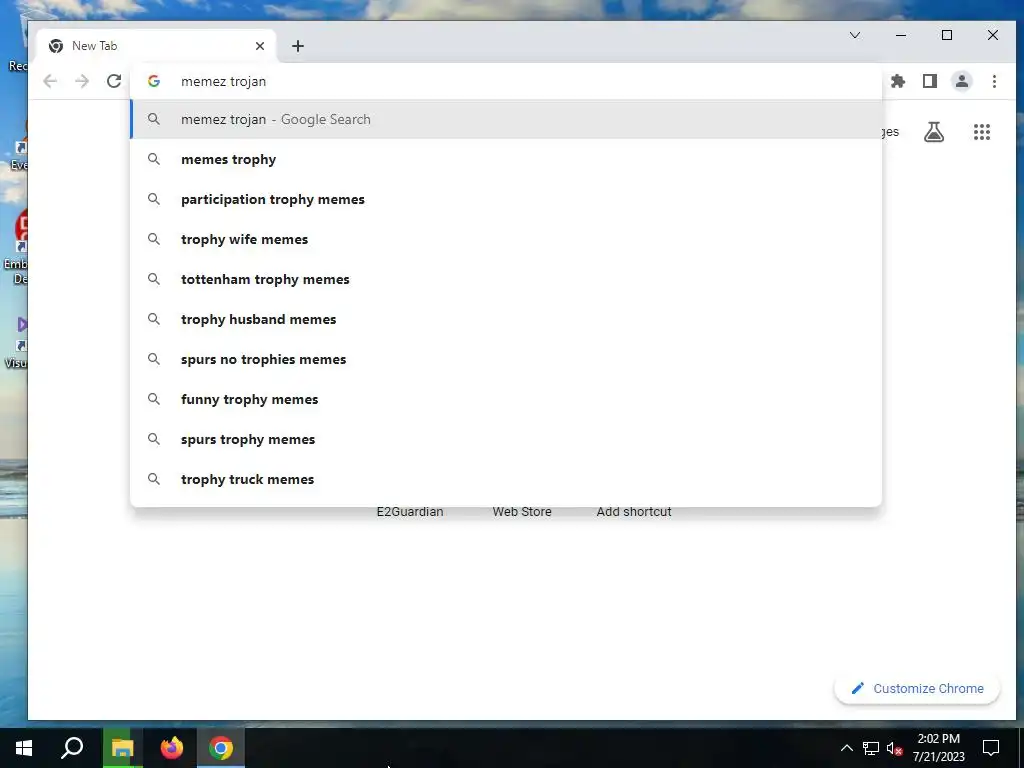Pick 'trophy truck memes' suggestion
Viewport: 1024px width, 768px height.
pyautogui.click(x=506, y=479)
